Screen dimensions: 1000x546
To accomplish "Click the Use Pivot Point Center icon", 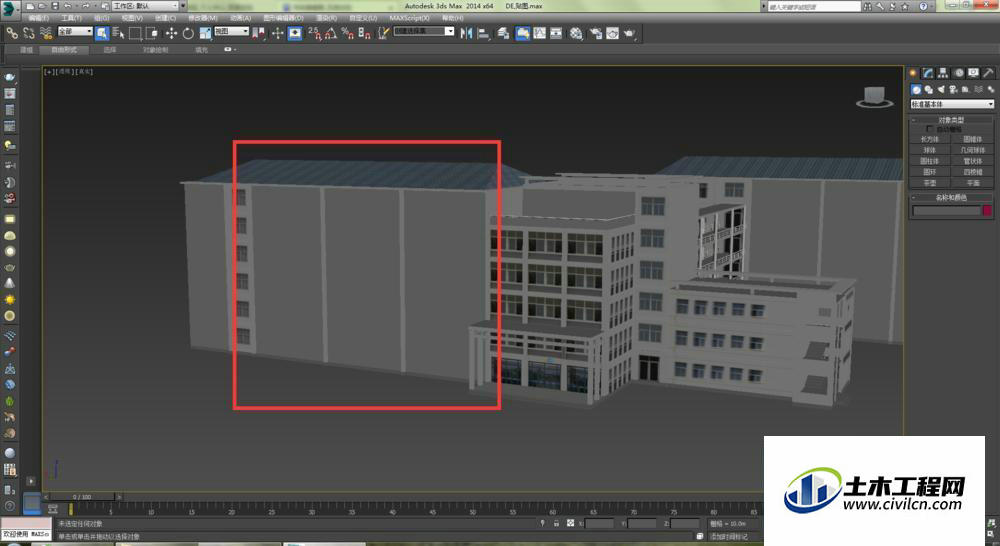I will click(259, 33).
